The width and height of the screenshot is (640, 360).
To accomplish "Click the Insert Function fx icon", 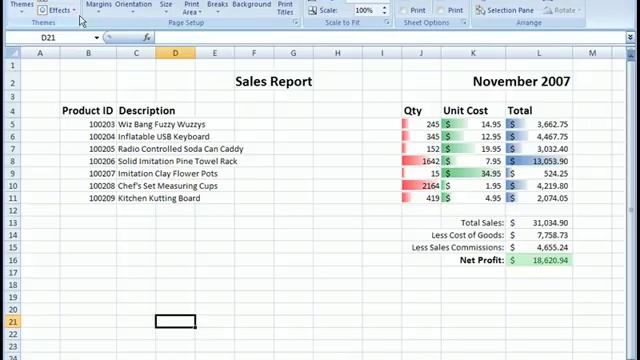I will [x=147, y=38].
